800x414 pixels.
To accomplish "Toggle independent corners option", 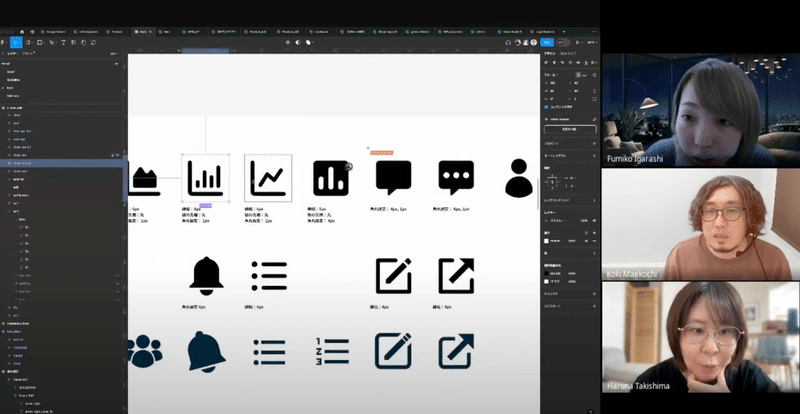I will point(594,99).
